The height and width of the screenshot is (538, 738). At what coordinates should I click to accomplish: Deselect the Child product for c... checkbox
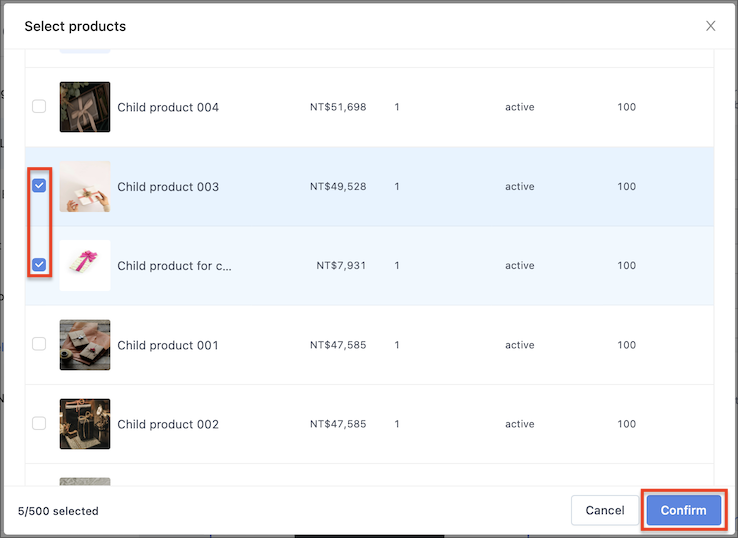[39, 265]
